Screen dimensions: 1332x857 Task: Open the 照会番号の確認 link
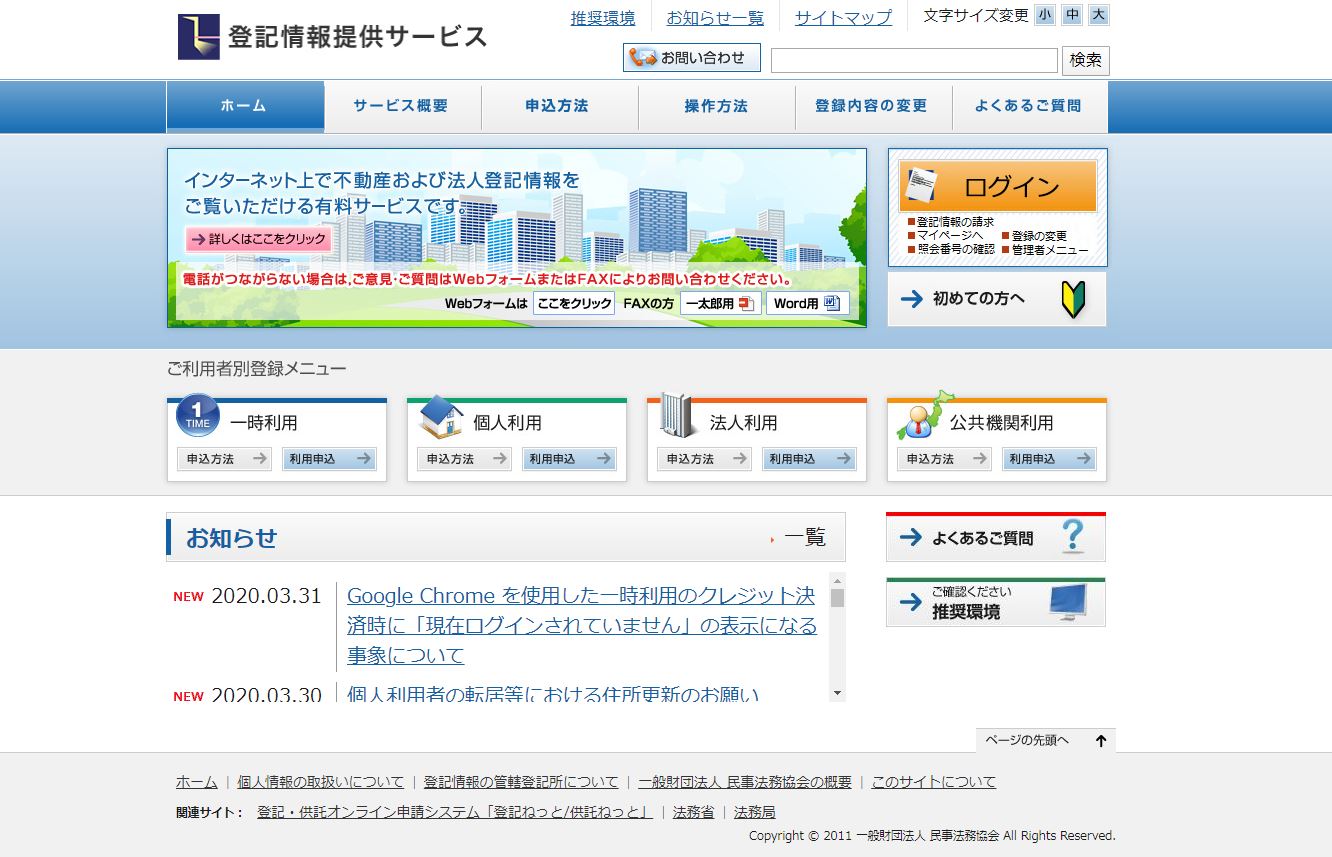(951, 250)
